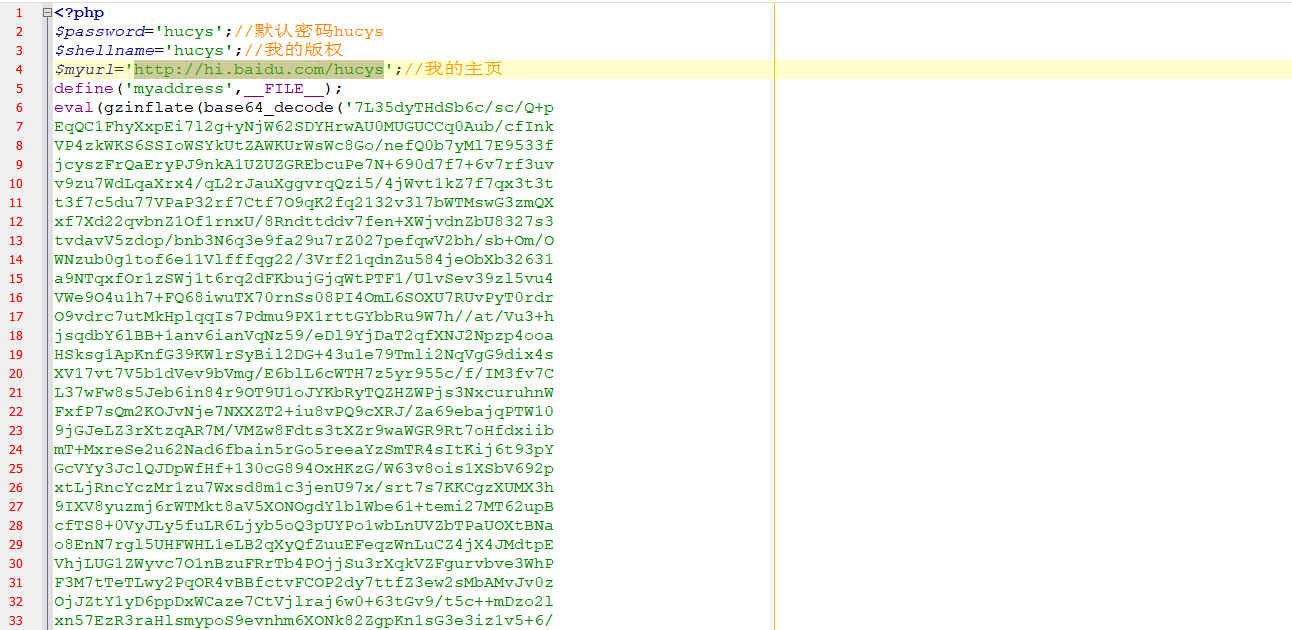
Task: Click code line beginning 9IXV8yuzmj6rWTMkt8aV
Action: click(304, 507)
